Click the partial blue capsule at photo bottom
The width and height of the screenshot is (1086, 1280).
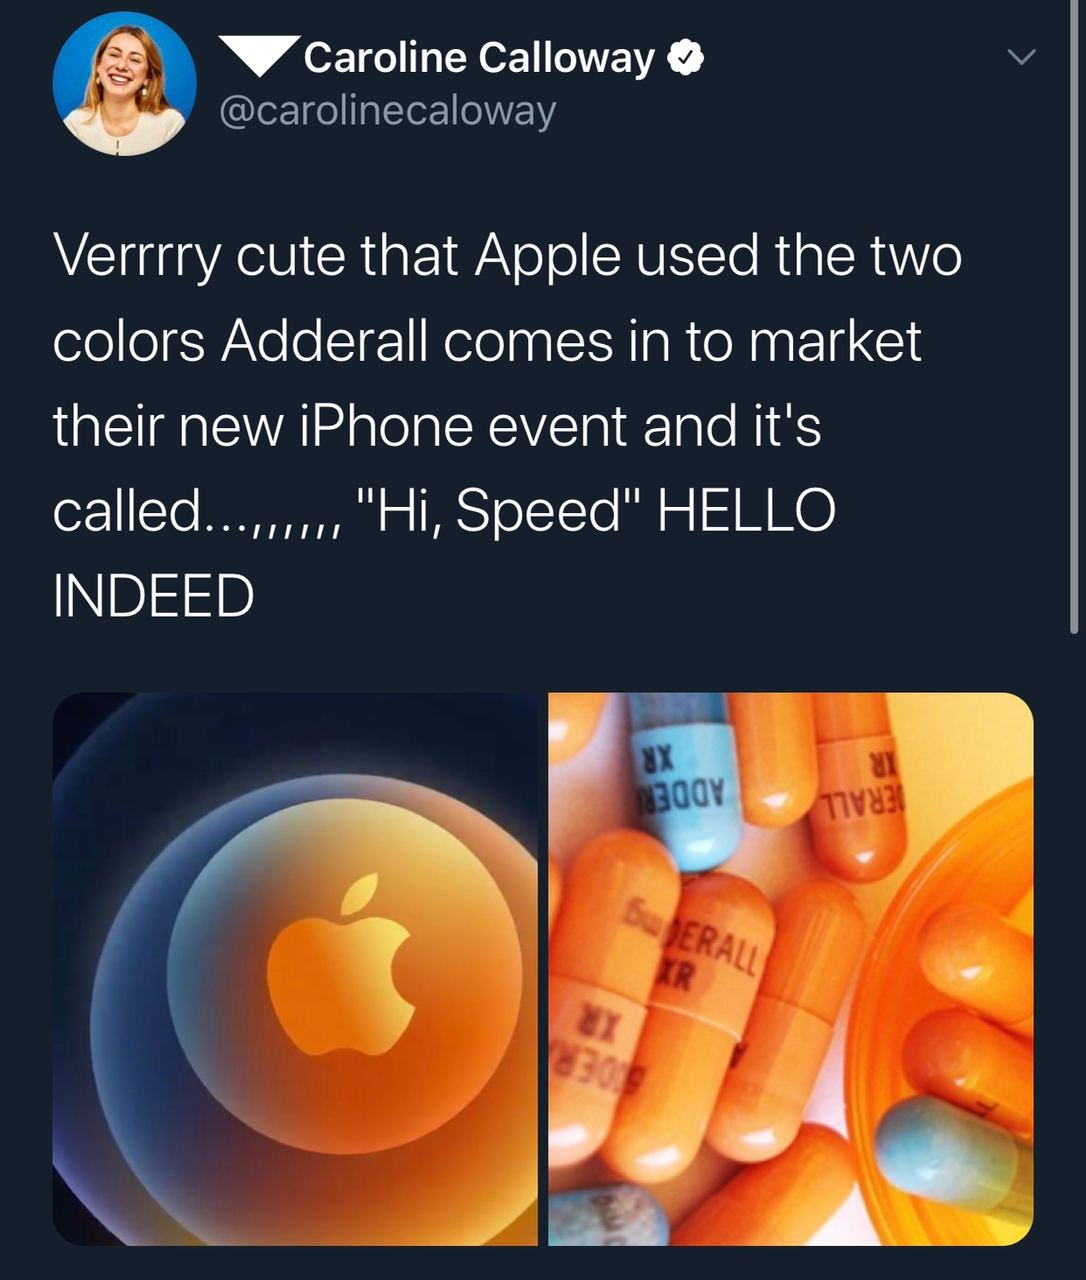(608, 1213)
